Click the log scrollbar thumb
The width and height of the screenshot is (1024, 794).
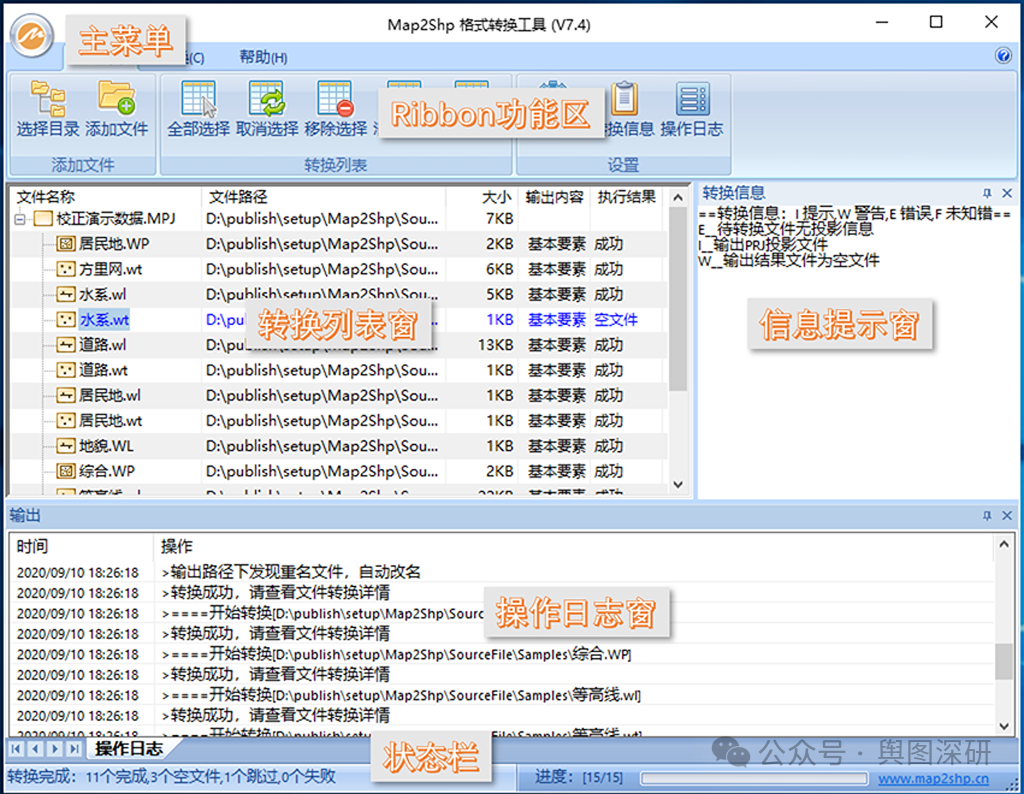click(x=1004, y=661)
